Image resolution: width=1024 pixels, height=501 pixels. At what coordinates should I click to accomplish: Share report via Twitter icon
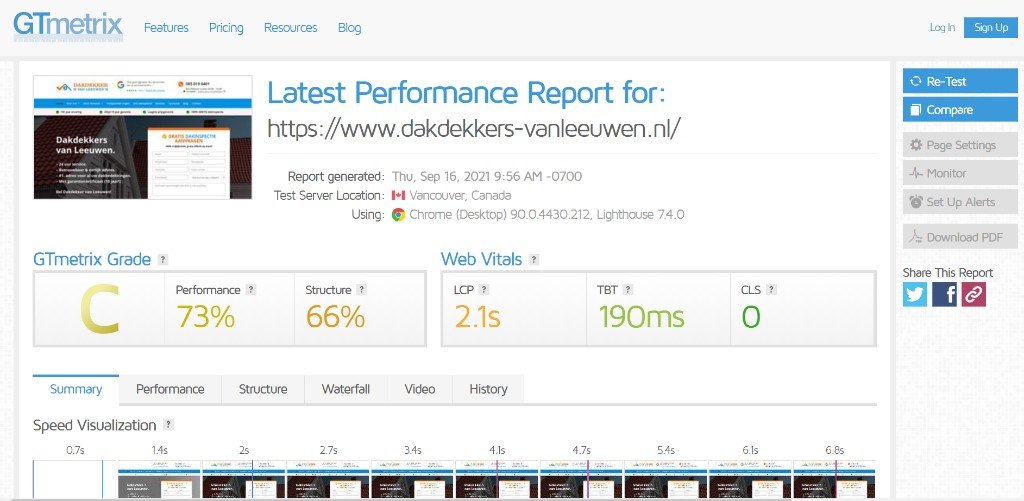coord(915,295)
